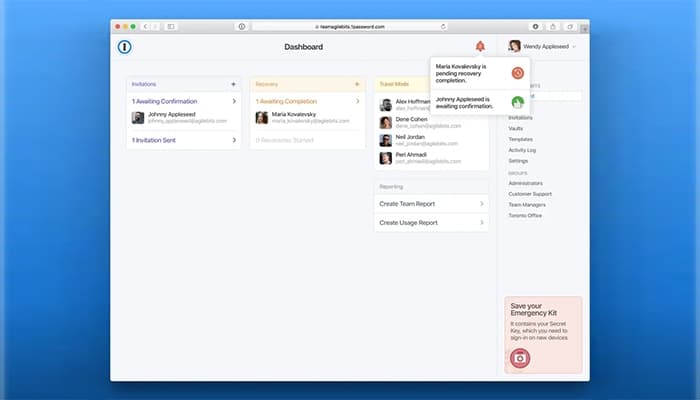
Task: Open Wendy Appleseed account dropdown arrow
Action: tap(574, 46)
